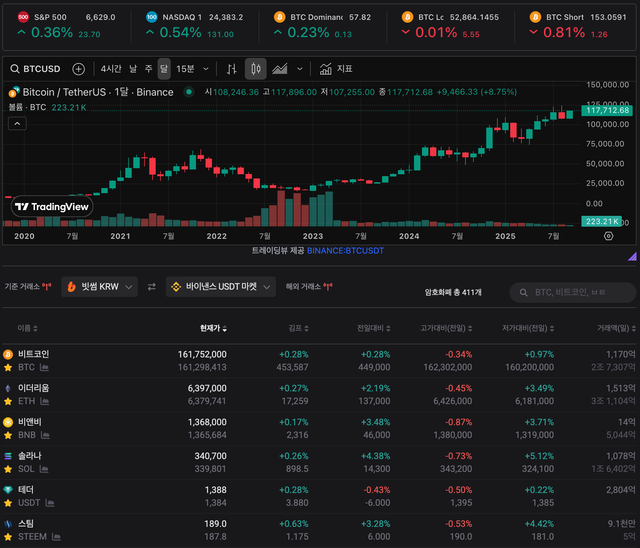Sort by 김프 column

(x=298, y=328)
